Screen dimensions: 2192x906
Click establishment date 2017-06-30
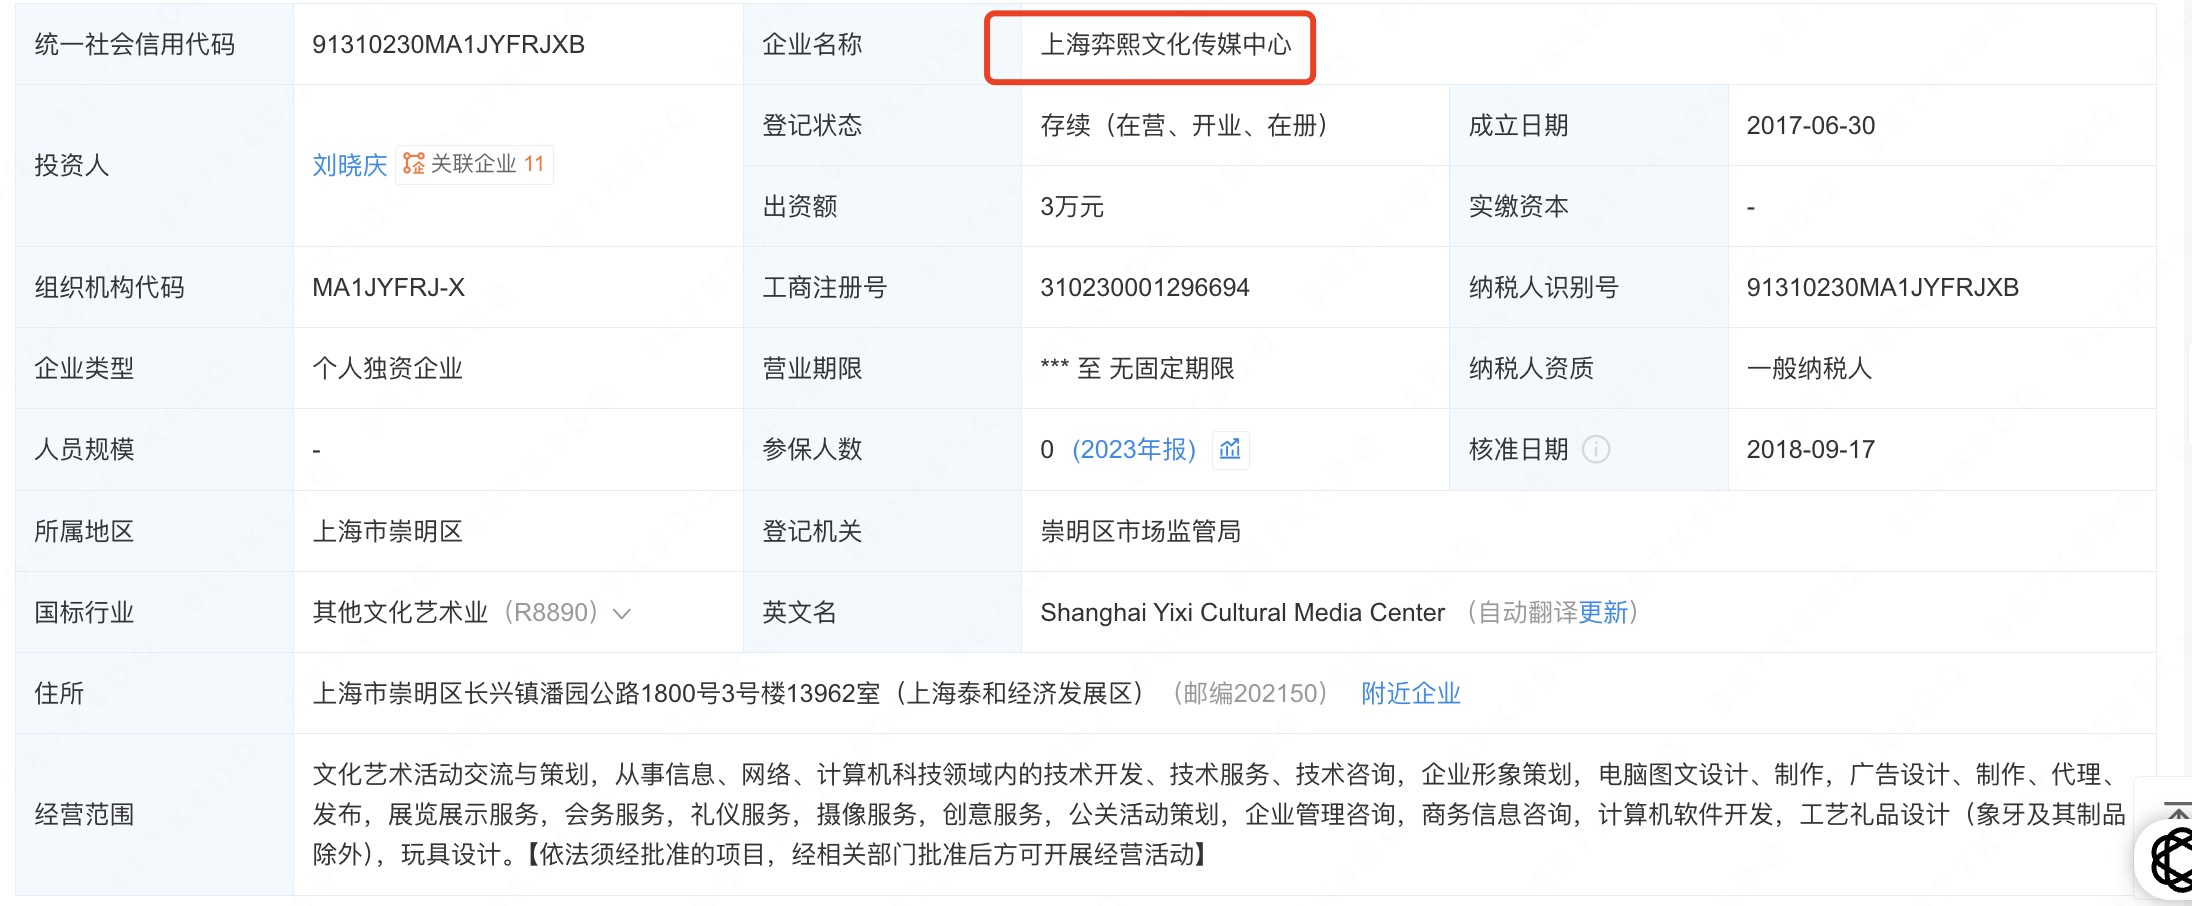point(1811,125)
